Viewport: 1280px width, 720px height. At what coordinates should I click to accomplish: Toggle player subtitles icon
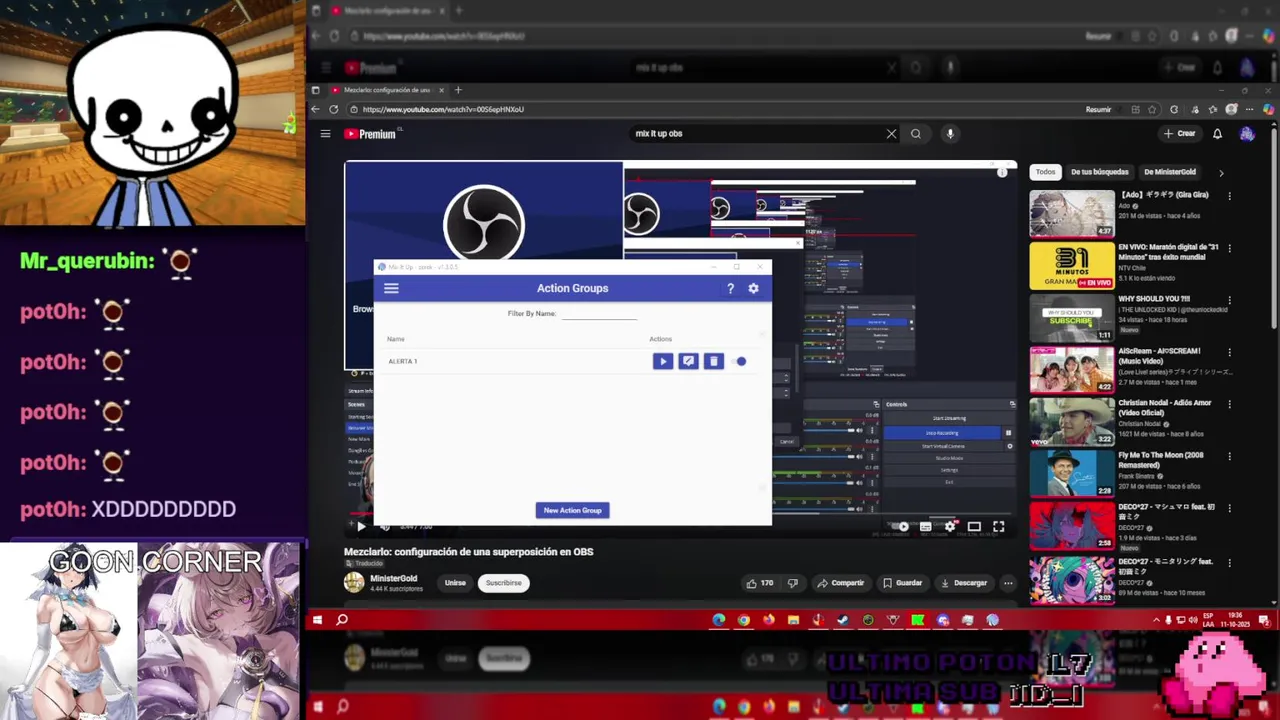pyautogui.click(x=926, y=526)
